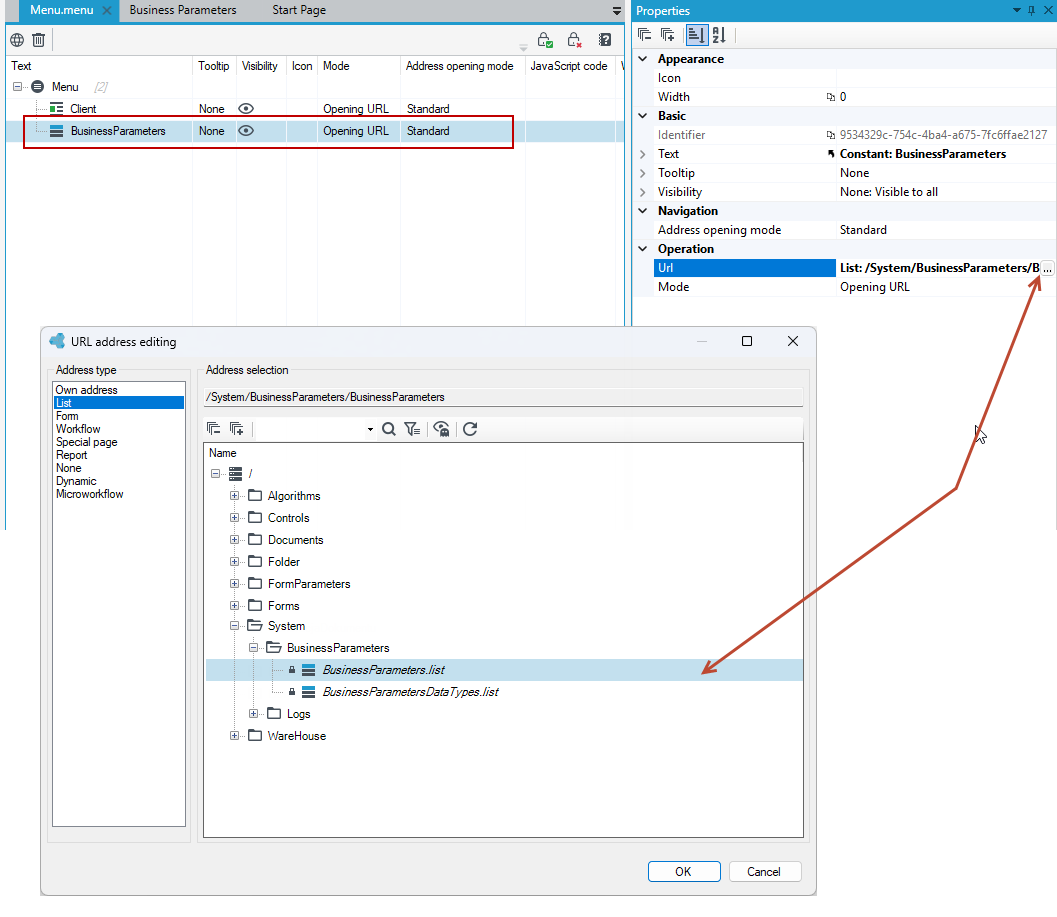Click Cancel in URL address editing

pyautogui.click(x=764, y=871)
